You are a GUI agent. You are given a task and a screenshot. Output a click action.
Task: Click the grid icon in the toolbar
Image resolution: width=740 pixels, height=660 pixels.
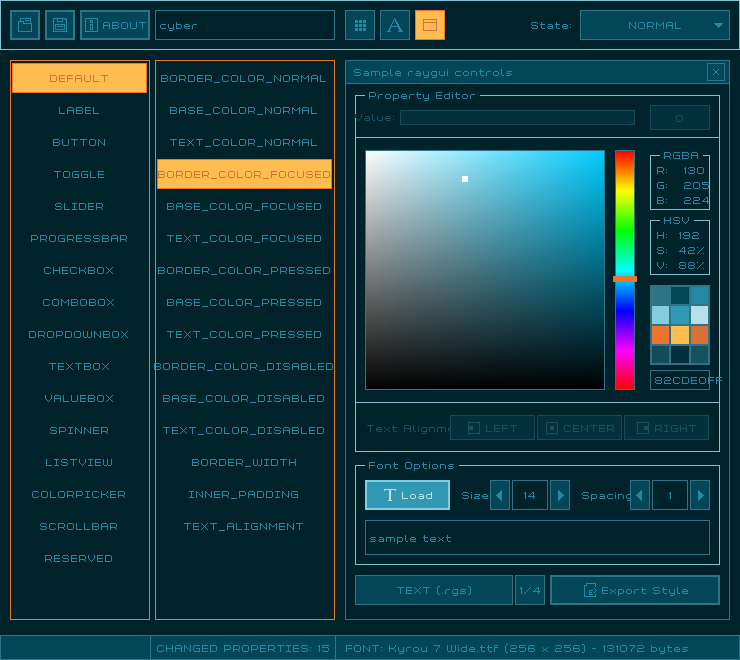360,25
